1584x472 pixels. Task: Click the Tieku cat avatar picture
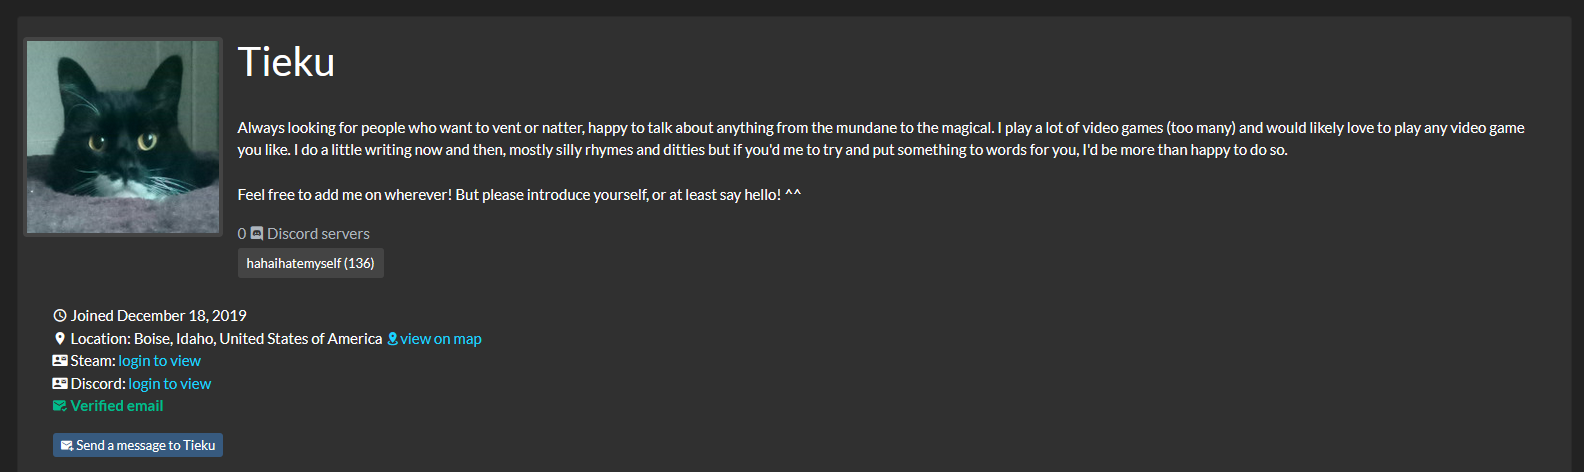[123, 137]
